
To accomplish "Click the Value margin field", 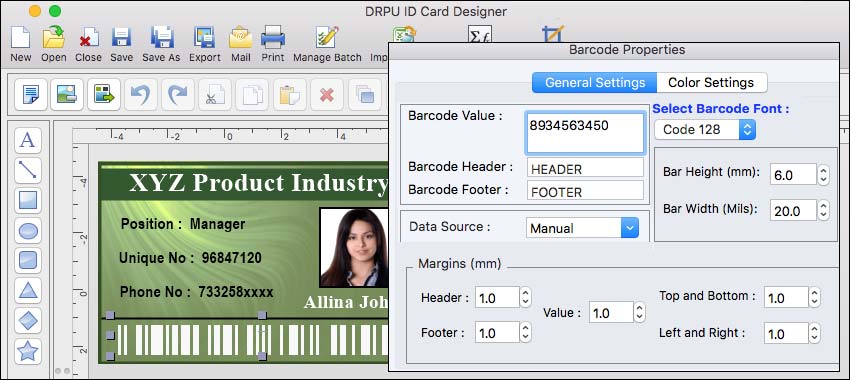I will (611, 312).
